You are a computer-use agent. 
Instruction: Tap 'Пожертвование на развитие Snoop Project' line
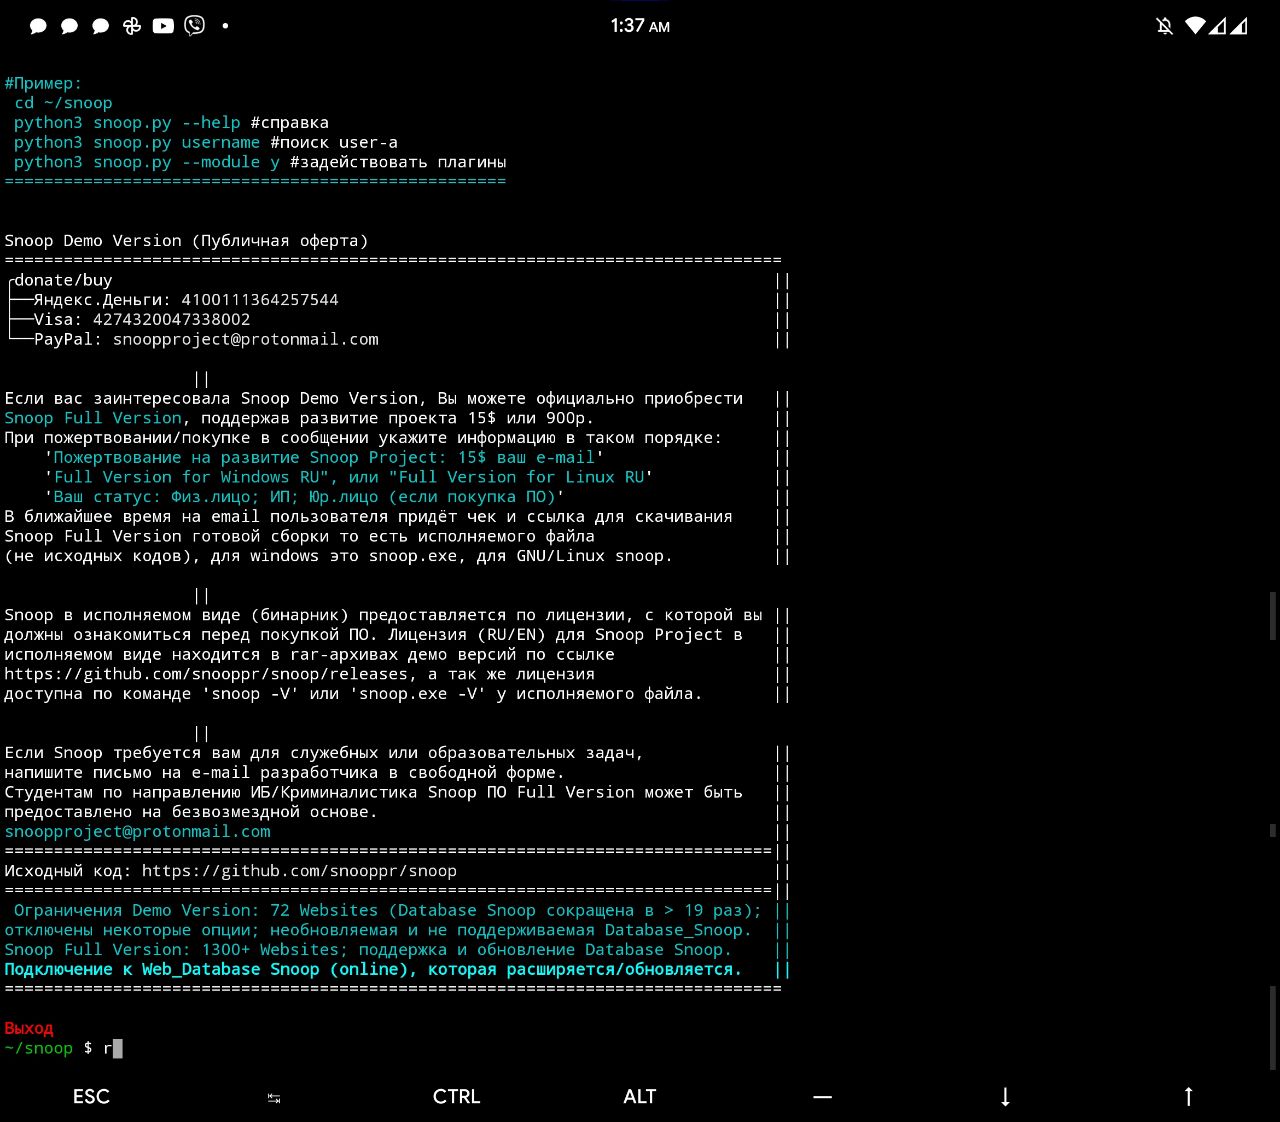pyautogui.click(x=324, y=457)
